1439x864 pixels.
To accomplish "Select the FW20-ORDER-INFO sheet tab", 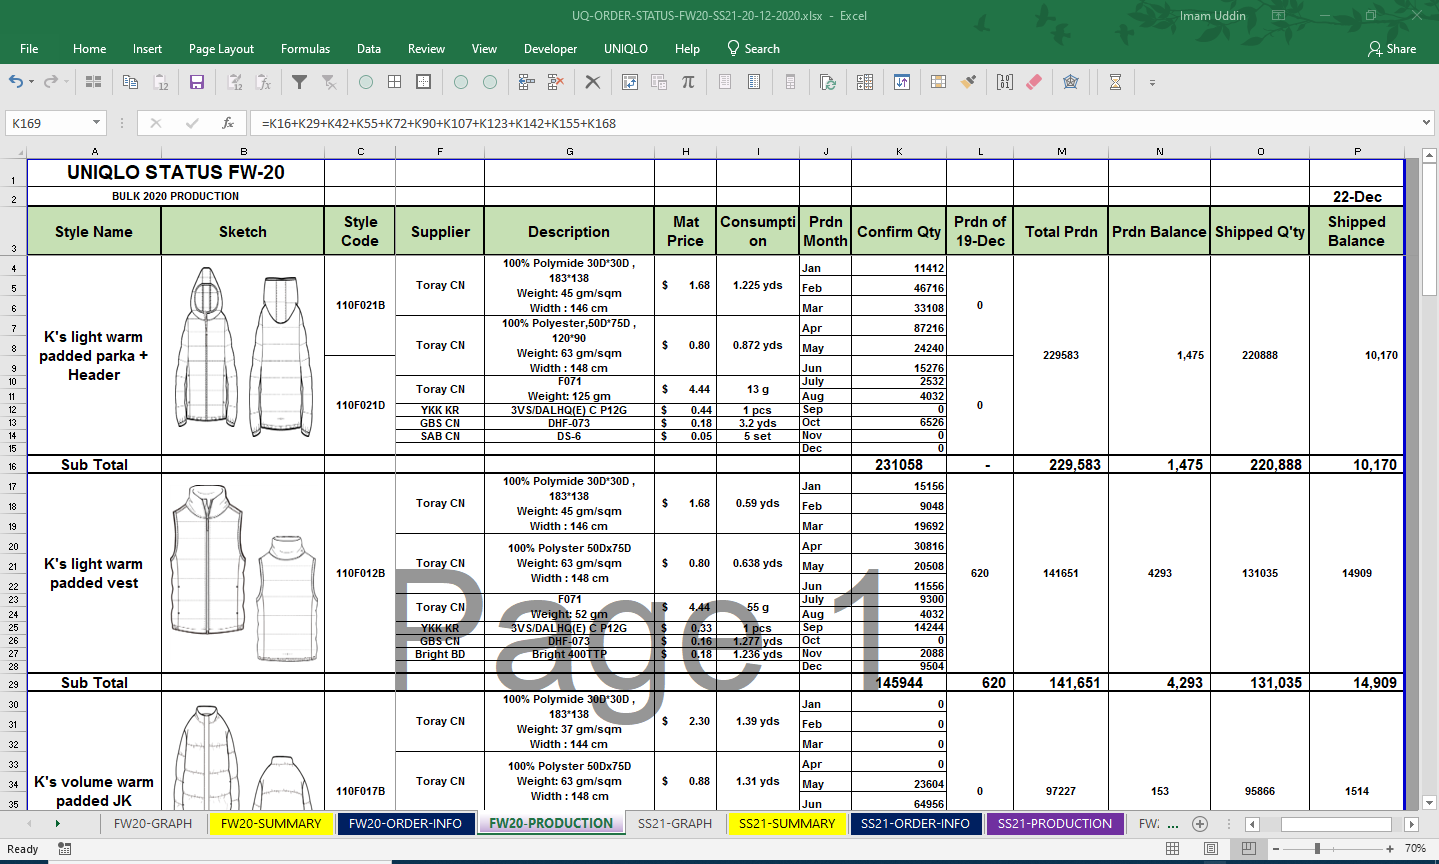I will pos(405,823).
